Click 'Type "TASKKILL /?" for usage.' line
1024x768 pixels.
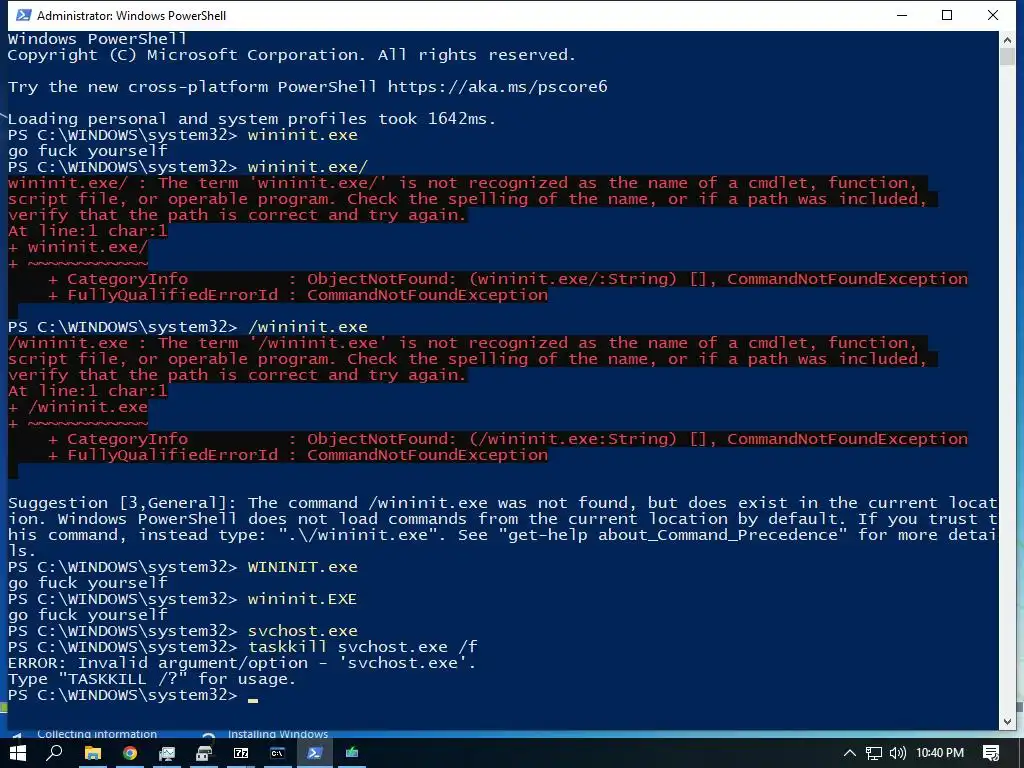click(x=152, y=679)
